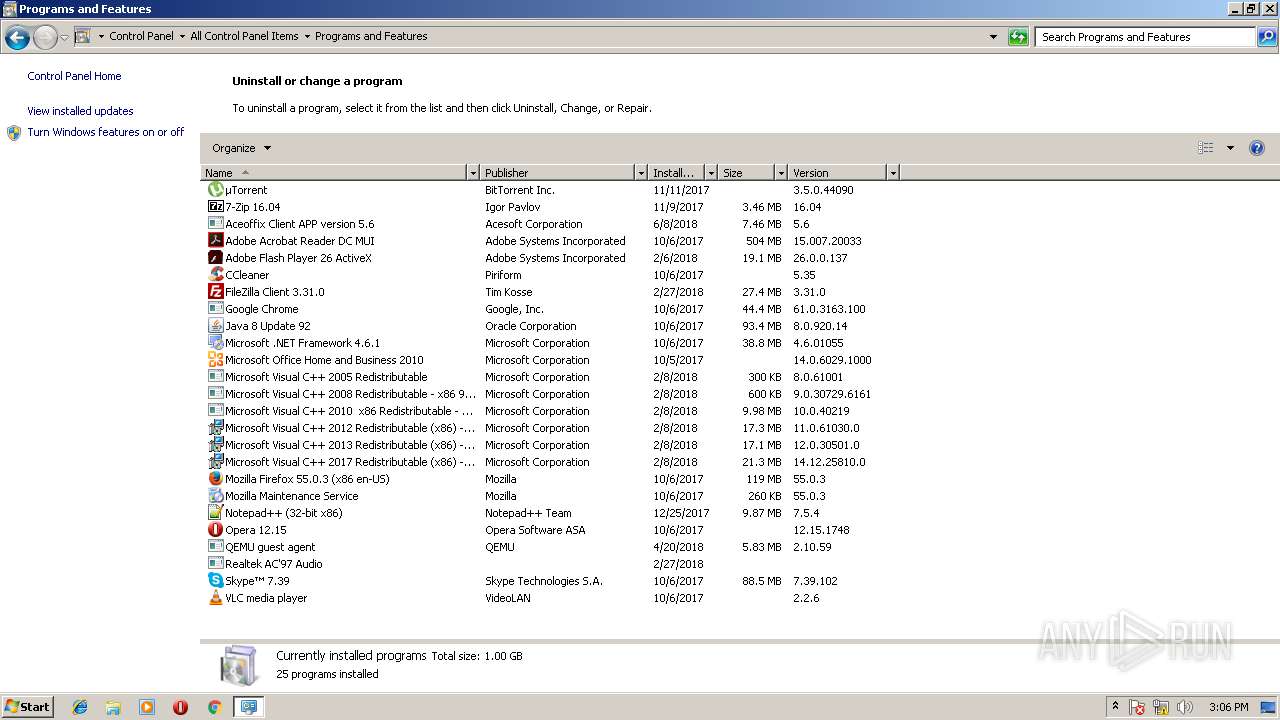Open the Organize dropdown menu
1280x720 pixels.
point(241,148)
